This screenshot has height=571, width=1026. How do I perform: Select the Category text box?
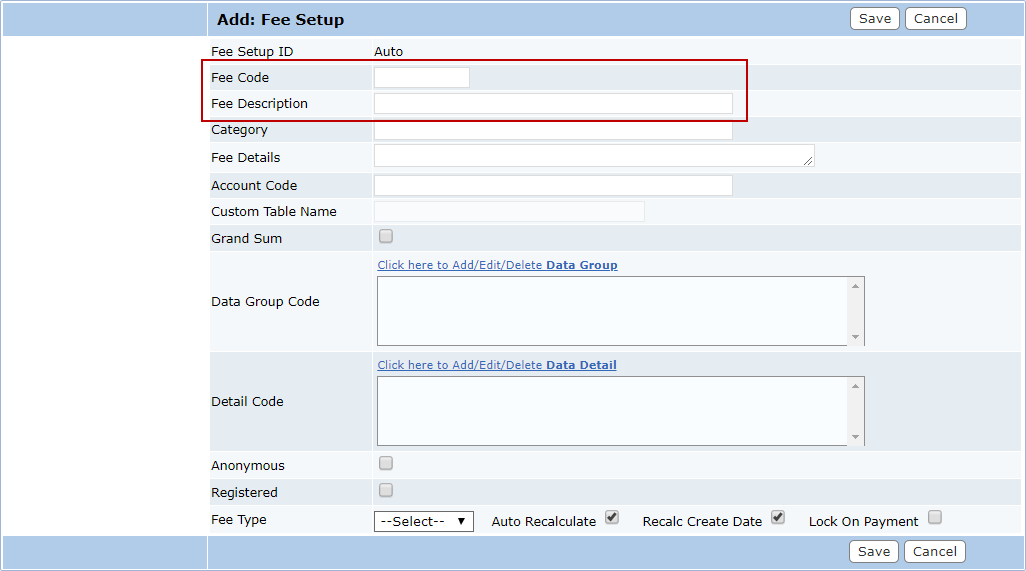click(x=552, y=131)
